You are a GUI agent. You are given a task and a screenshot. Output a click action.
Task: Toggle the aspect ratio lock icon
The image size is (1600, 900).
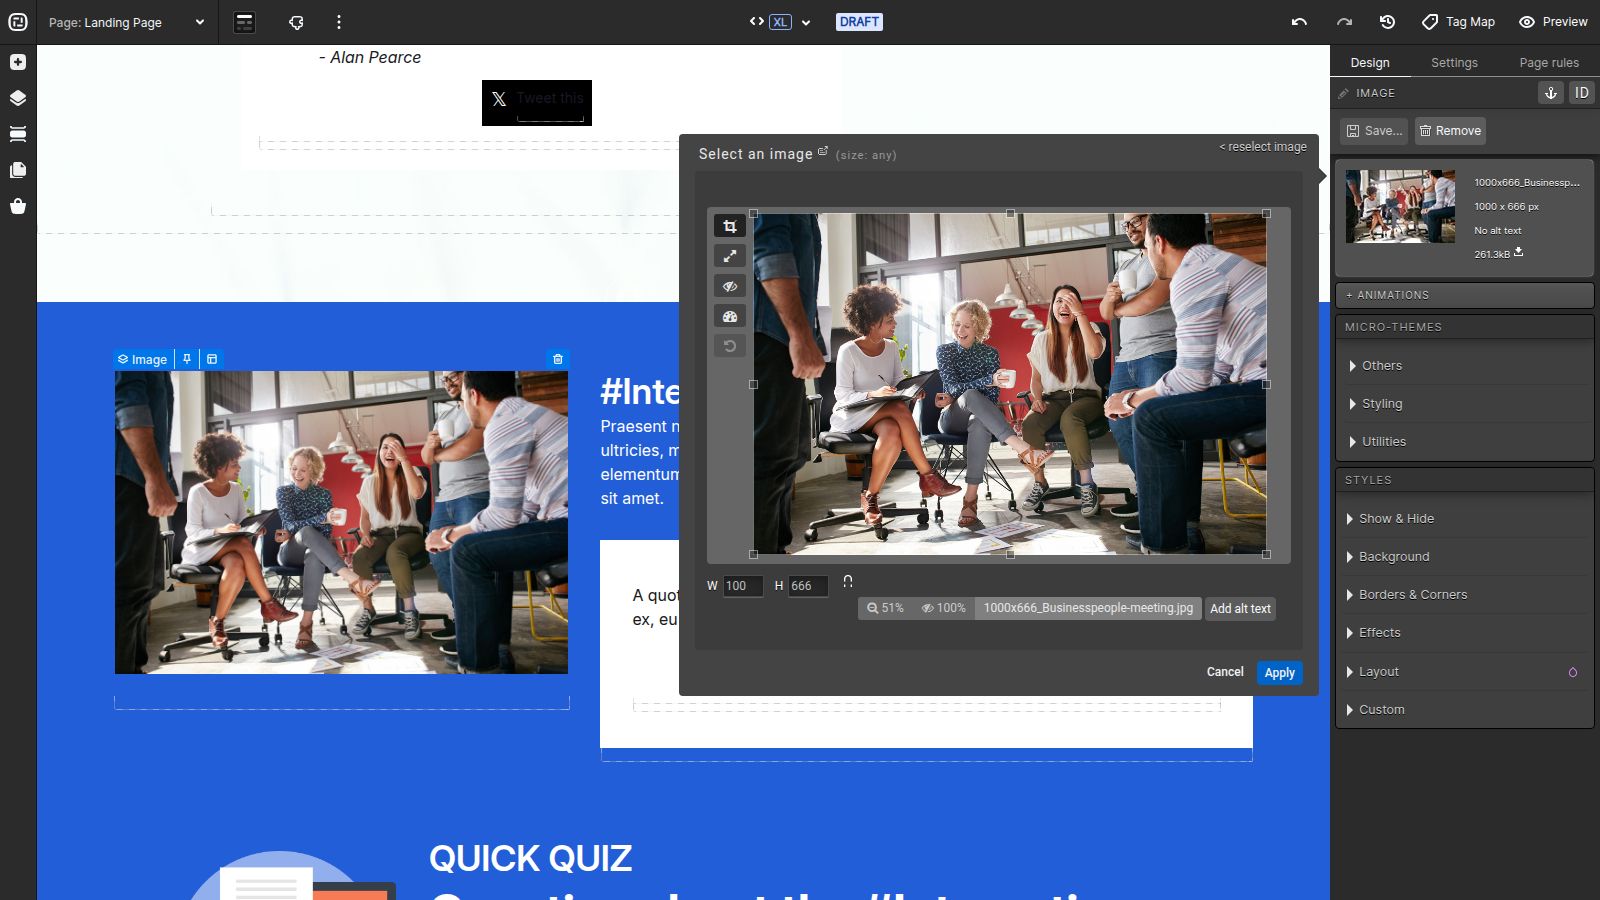coord(848,581)
